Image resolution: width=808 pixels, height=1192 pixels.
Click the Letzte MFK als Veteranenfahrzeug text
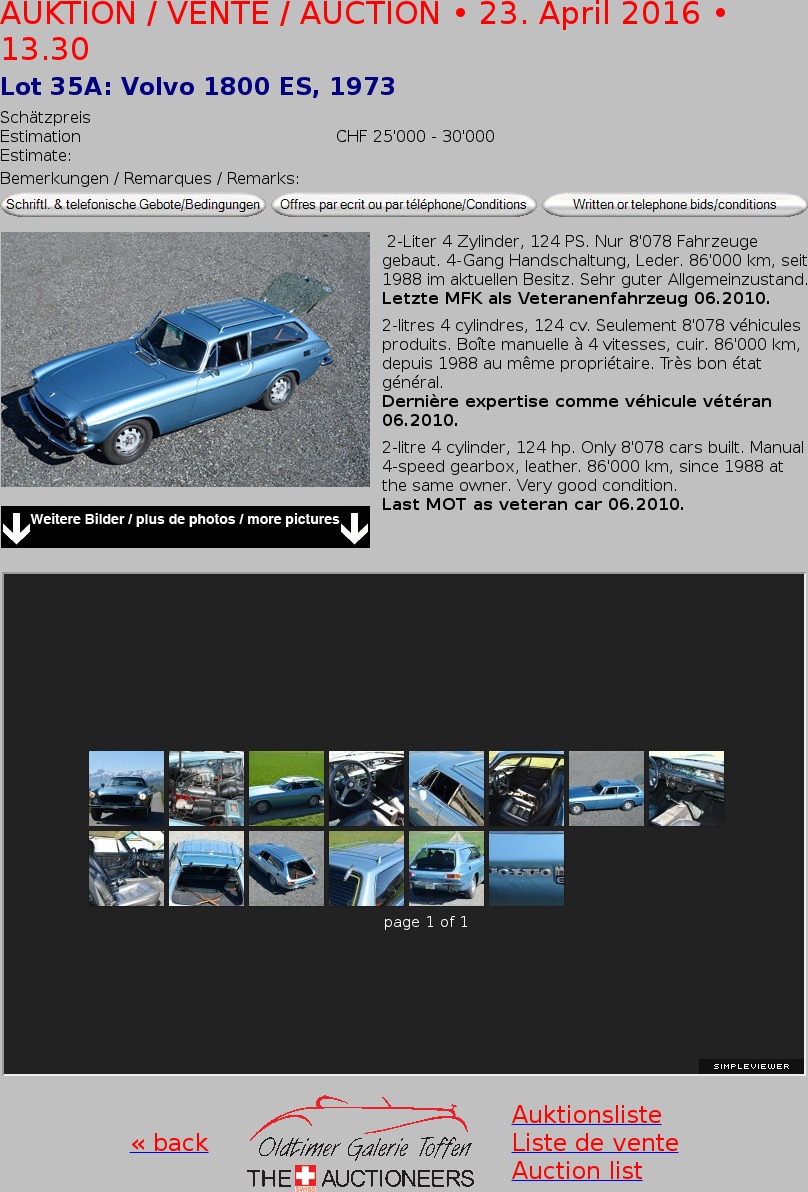point(575,298)
